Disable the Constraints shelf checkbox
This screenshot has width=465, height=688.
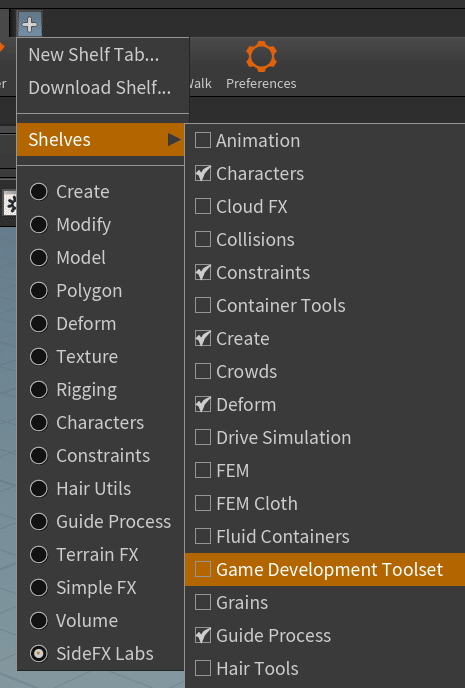203,272
